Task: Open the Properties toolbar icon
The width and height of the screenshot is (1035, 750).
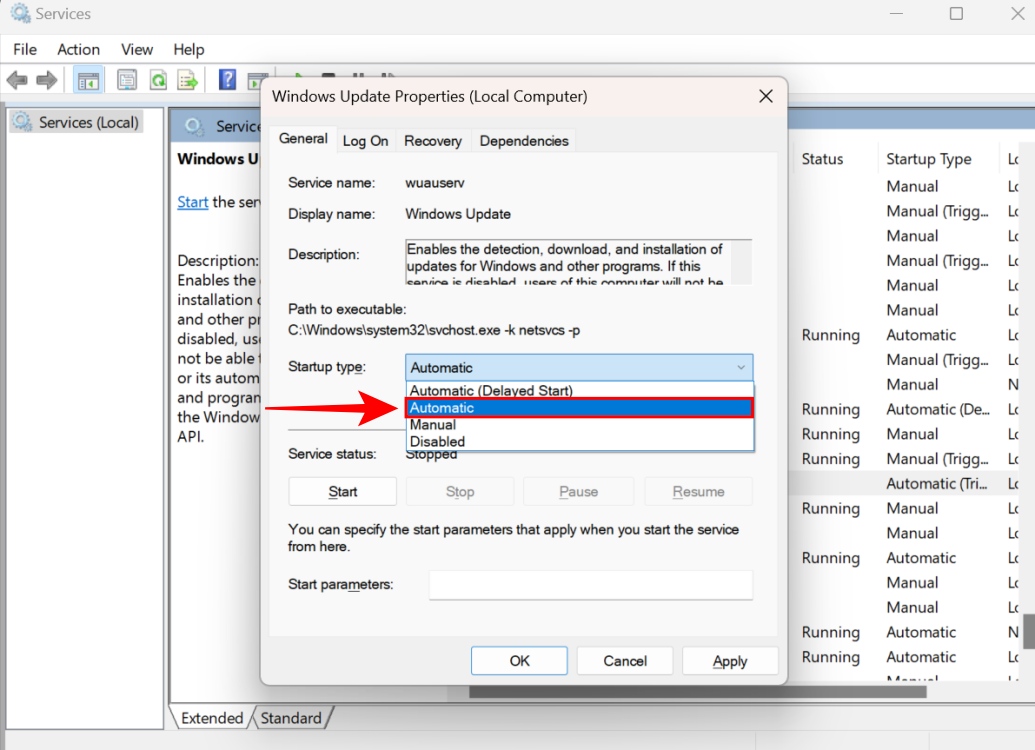Action: click(126, 79)
